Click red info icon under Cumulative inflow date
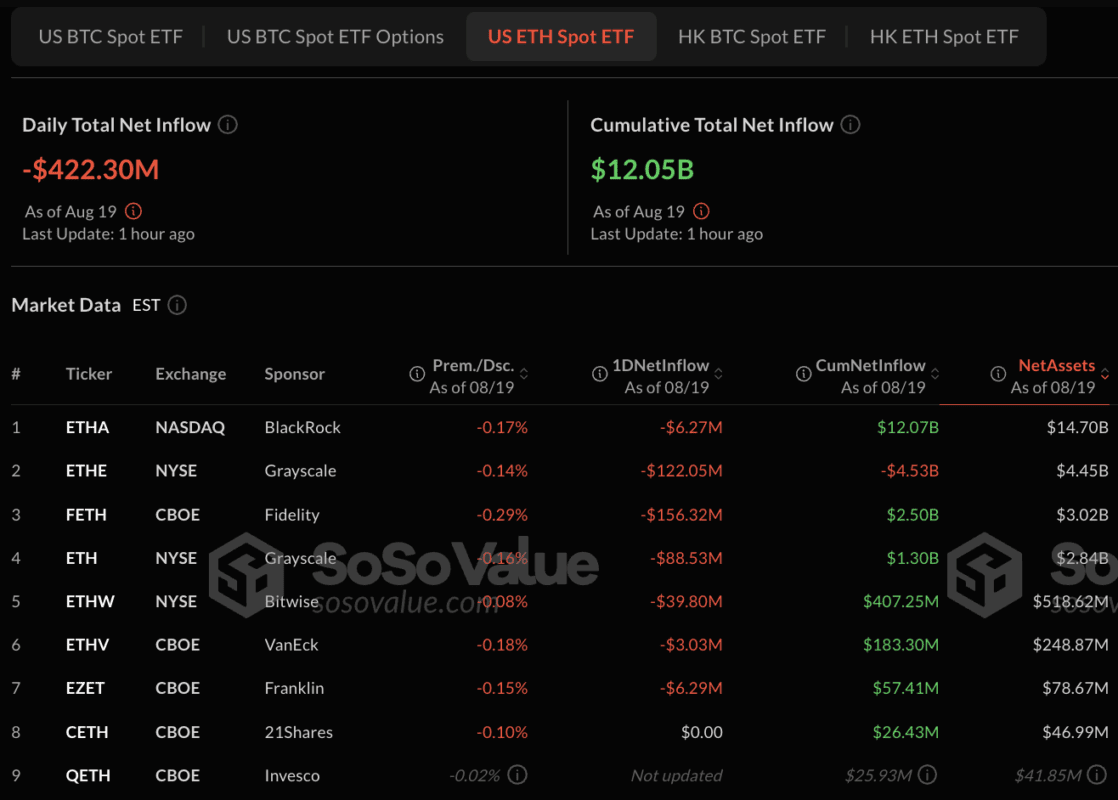 pos(702,211)
